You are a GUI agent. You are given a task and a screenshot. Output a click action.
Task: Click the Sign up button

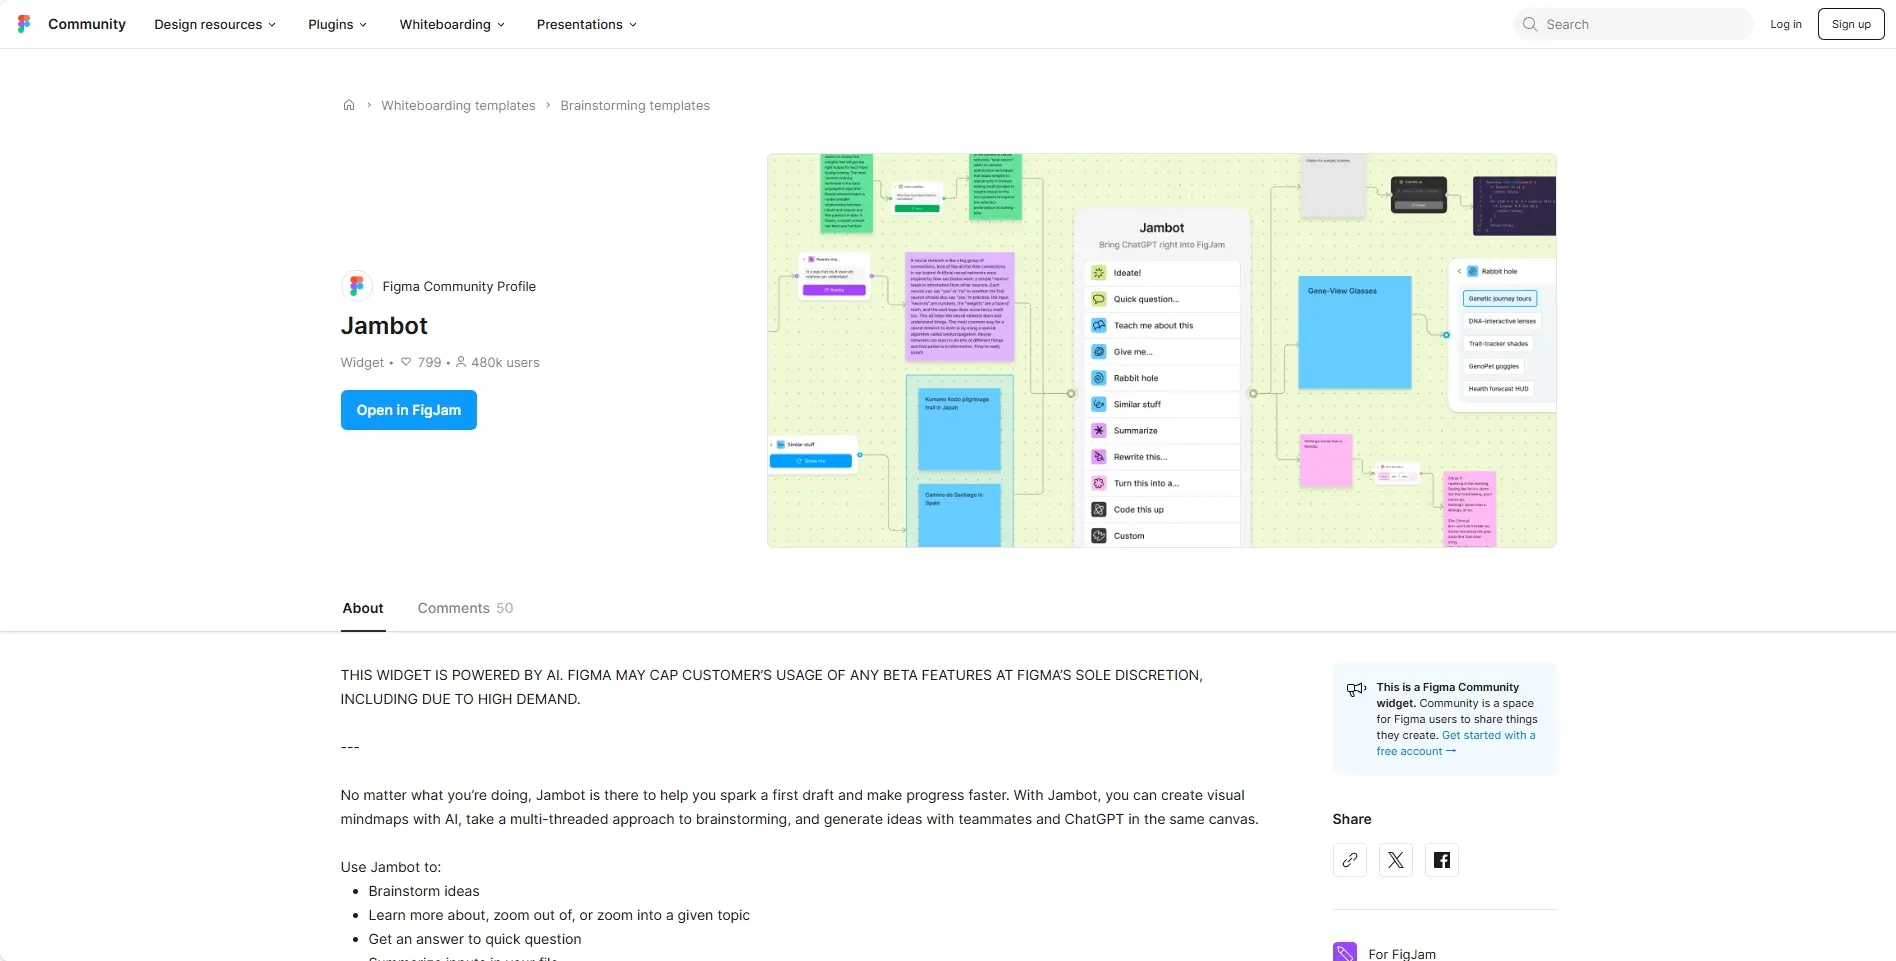(x=1850, y=24)
